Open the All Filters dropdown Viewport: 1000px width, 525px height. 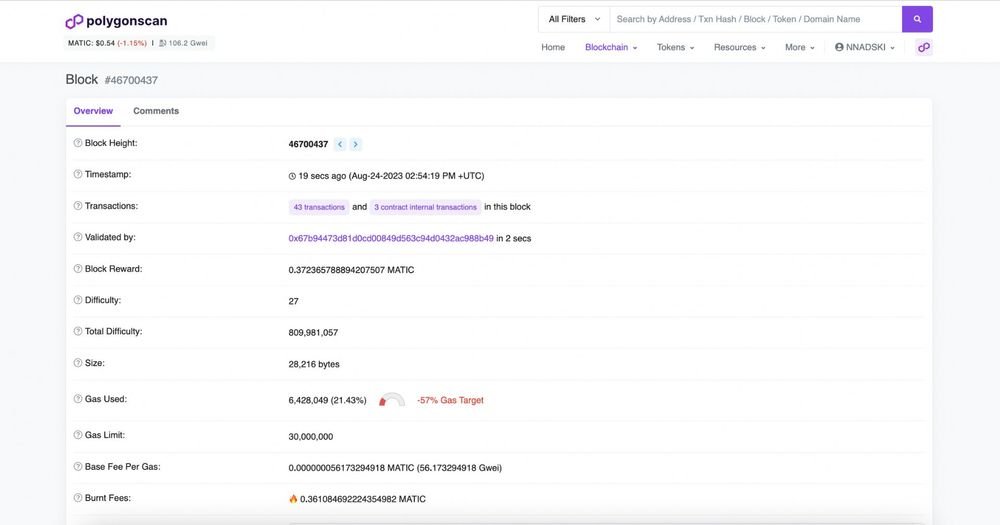574,19
